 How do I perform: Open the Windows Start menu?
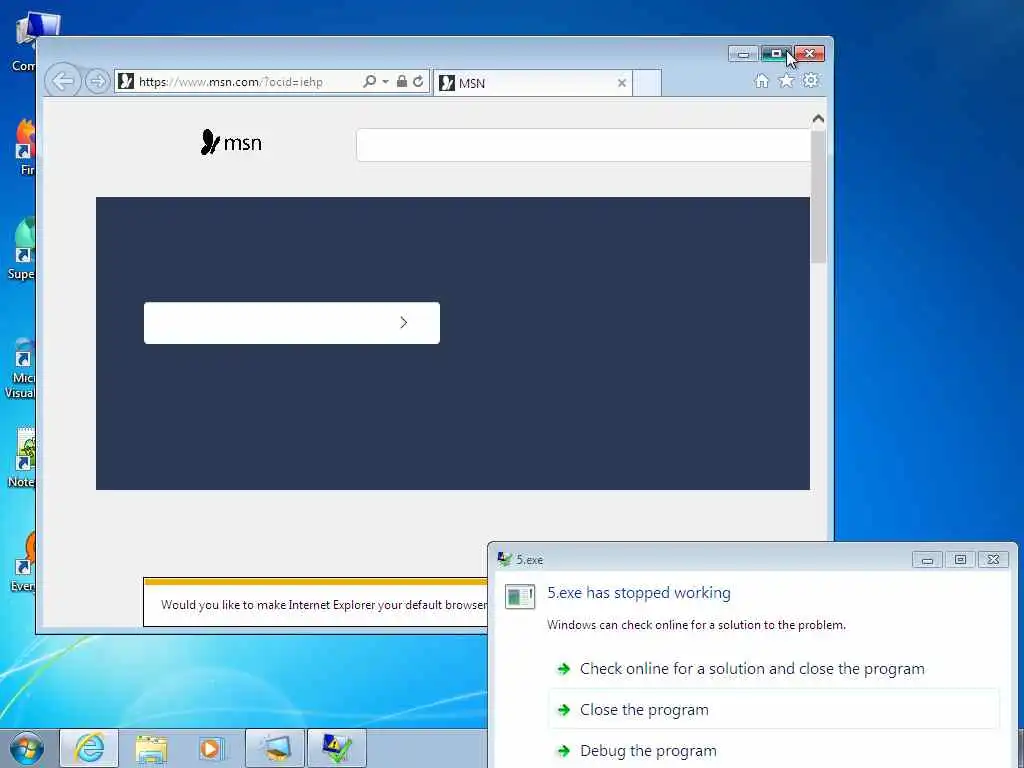pos(26,748)
